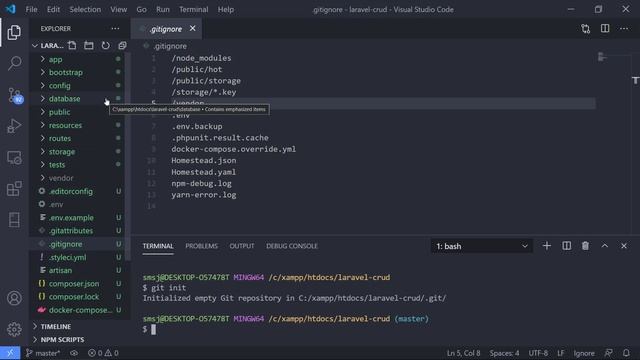Click the feedback icon in status bar
The width and height of the screenshot is (640, 360).
(608, 353)
